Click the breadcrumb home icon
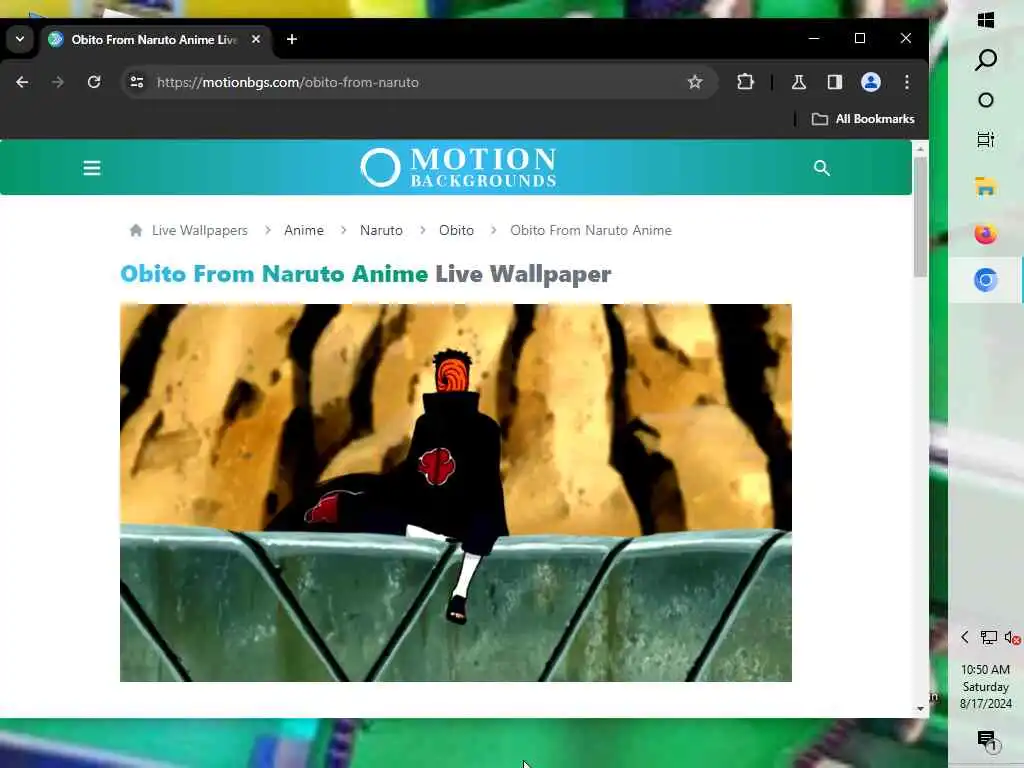The height and width of the screenshot is (768, 1024). click(136, 231)
